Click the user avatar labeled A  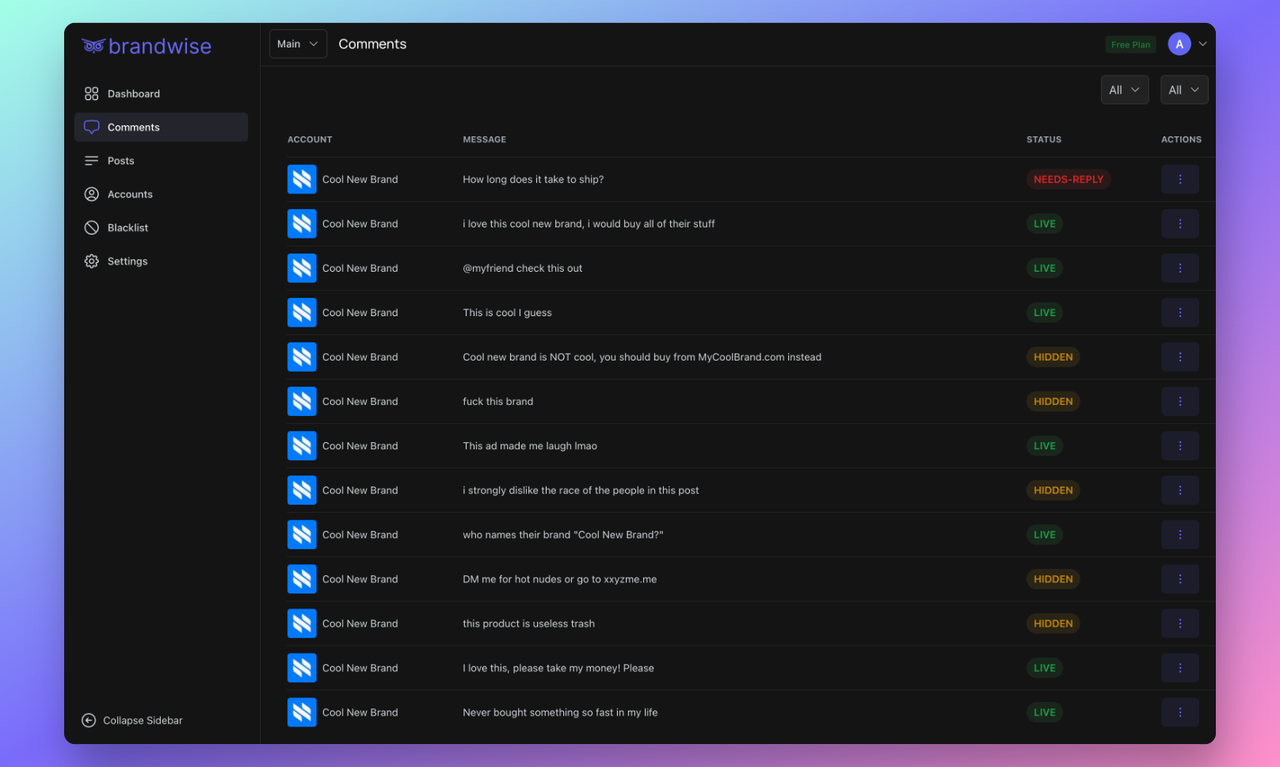(x=1179, y=44)
